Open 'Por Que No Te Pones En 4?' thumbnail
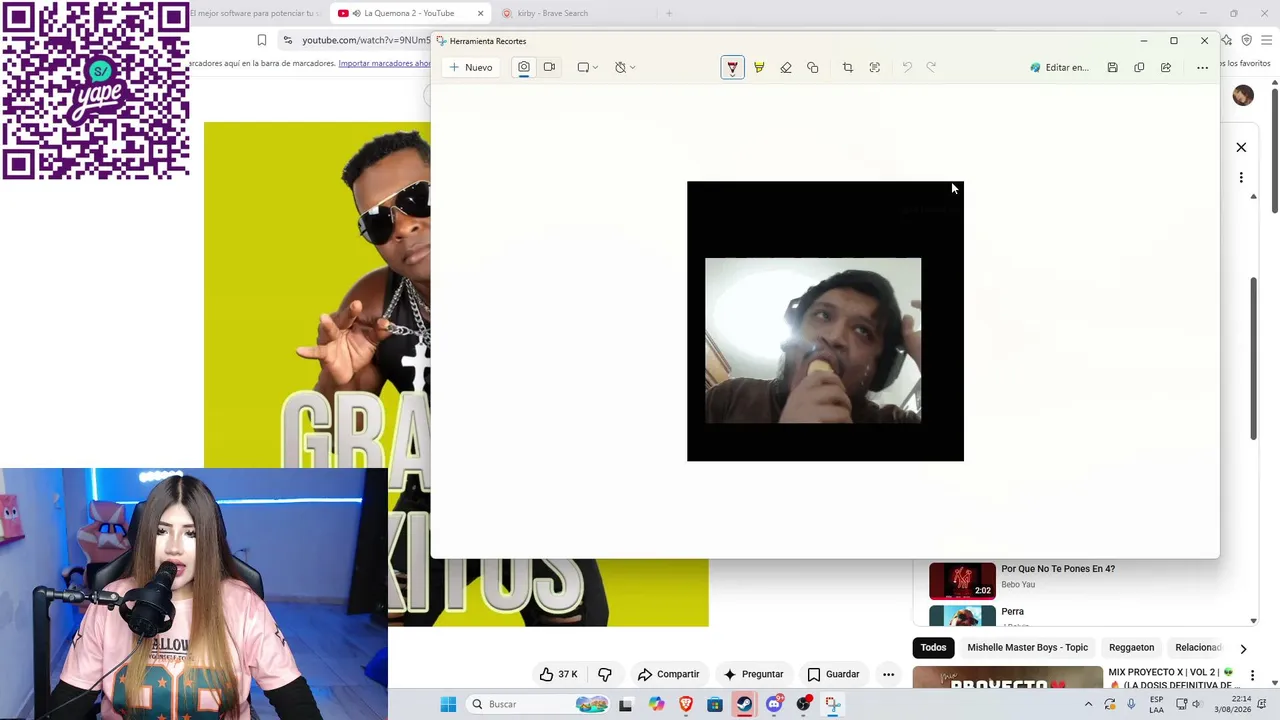The width and height of the screenshot is (1280, 720). [x=962, y=581]
